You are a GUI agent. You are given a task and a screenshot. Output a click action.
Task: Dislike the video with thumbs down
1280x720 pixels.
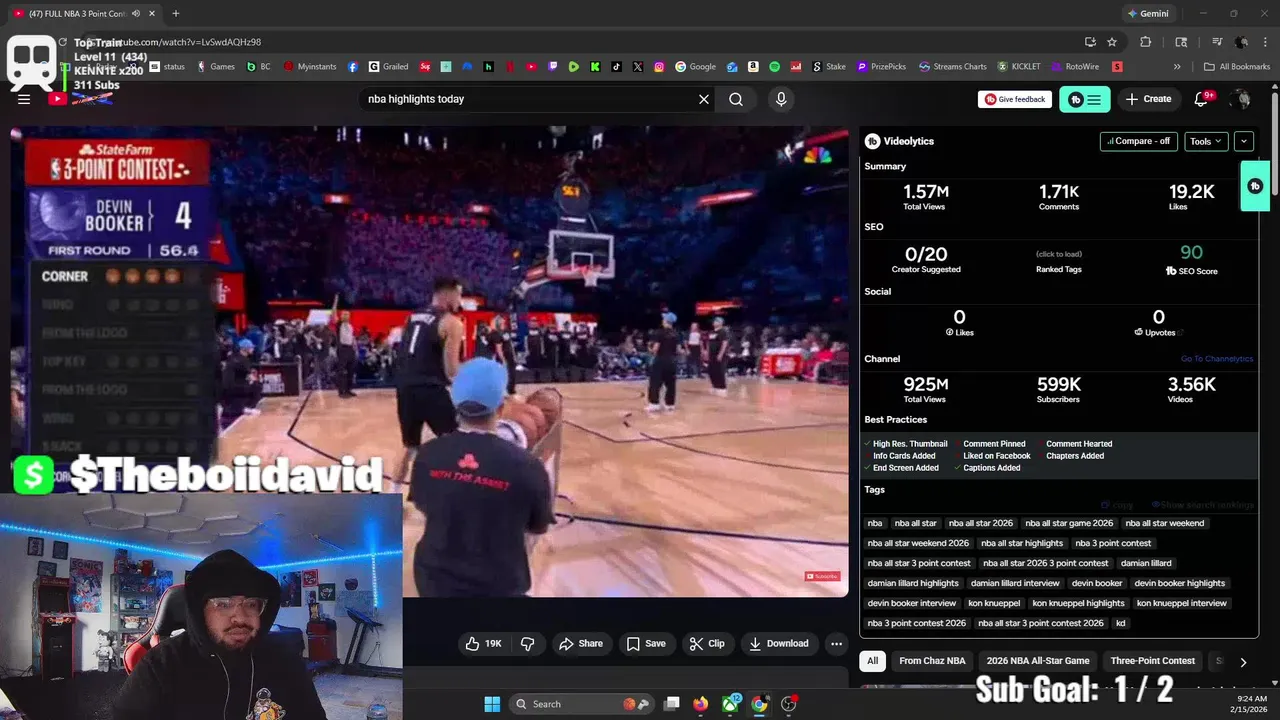coord(528,643)
